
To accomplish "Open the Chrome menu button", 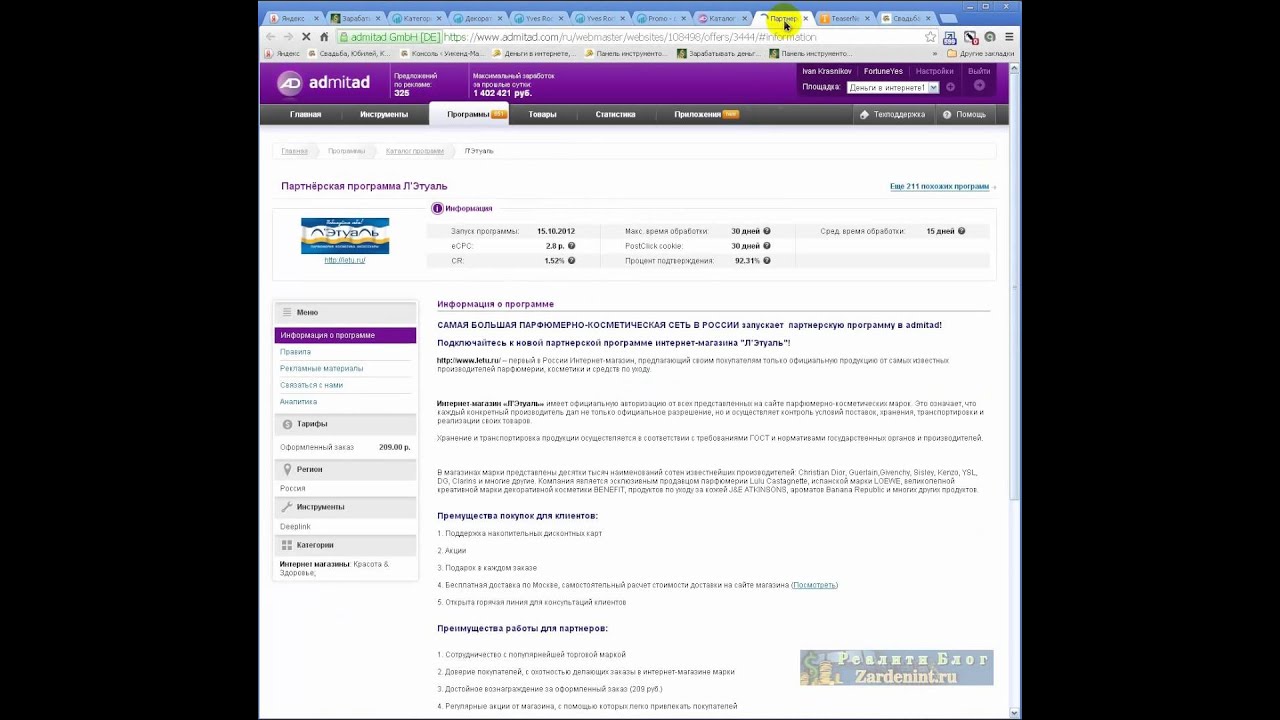I will tap(1008, 37).
